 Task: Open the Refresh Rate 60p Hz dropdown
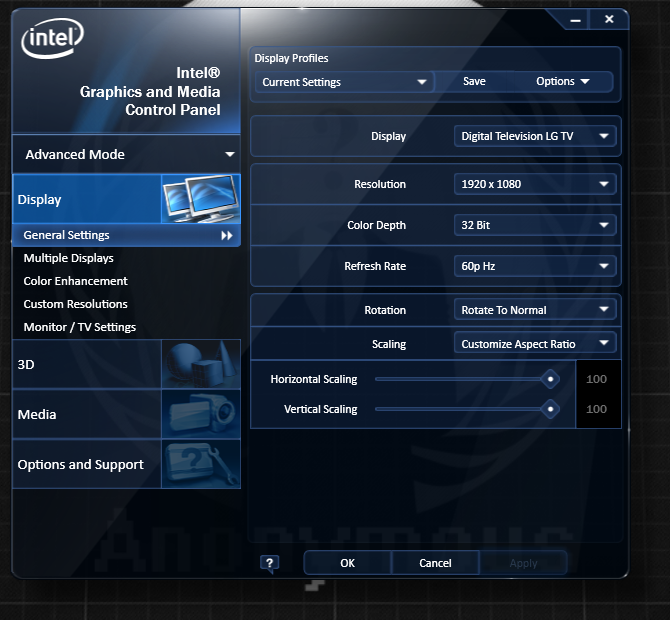coord(535,266)
